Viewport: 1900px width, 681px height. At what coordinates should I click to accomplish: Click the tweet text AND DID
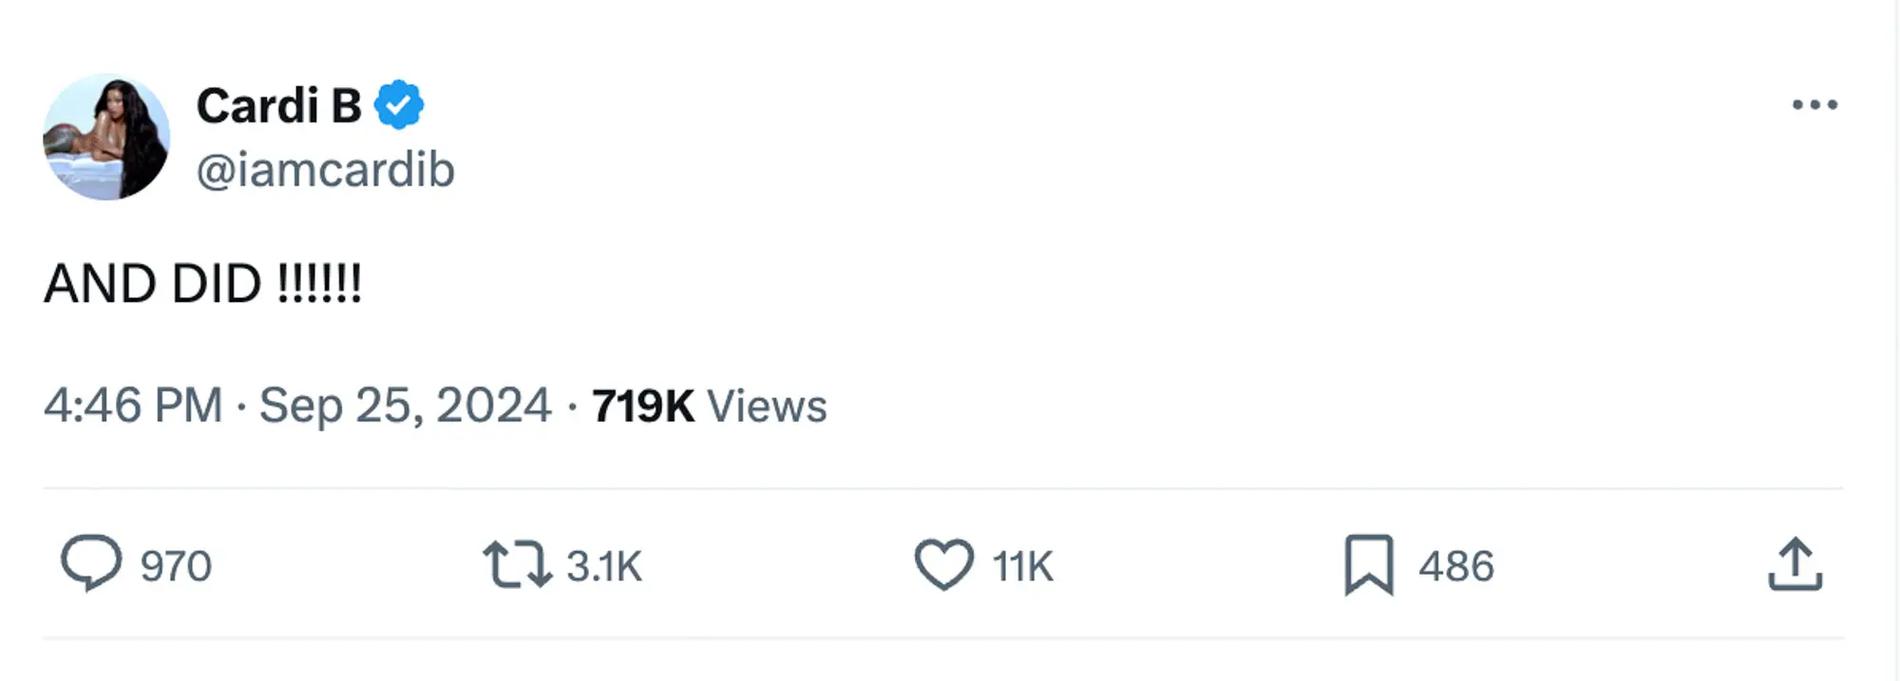click(152, 284)
